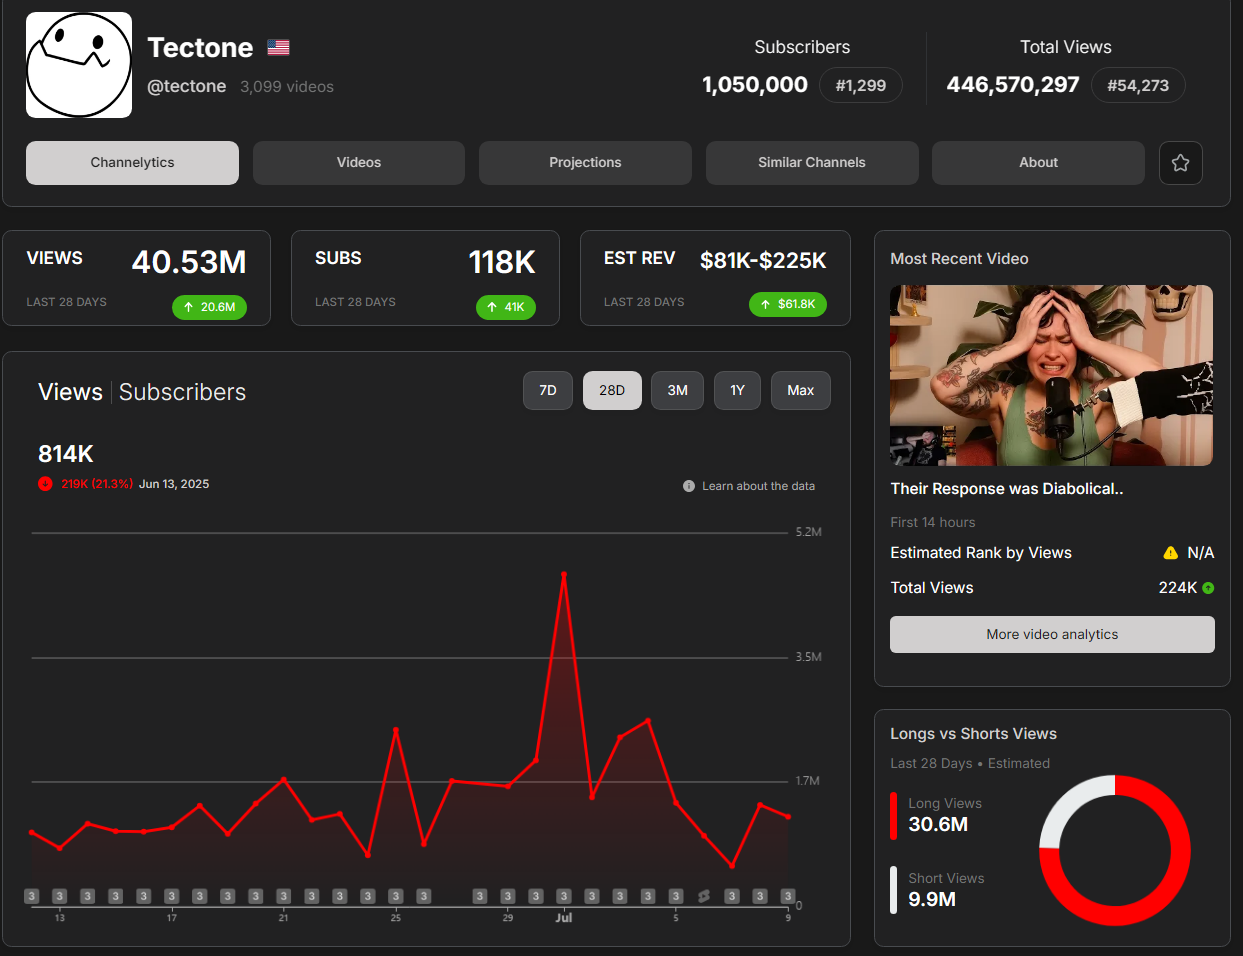Image resolution: width=1243 pixels, height=956 pixels.
Task: Select the Views chart heading
Action: [x=70, y=392]
